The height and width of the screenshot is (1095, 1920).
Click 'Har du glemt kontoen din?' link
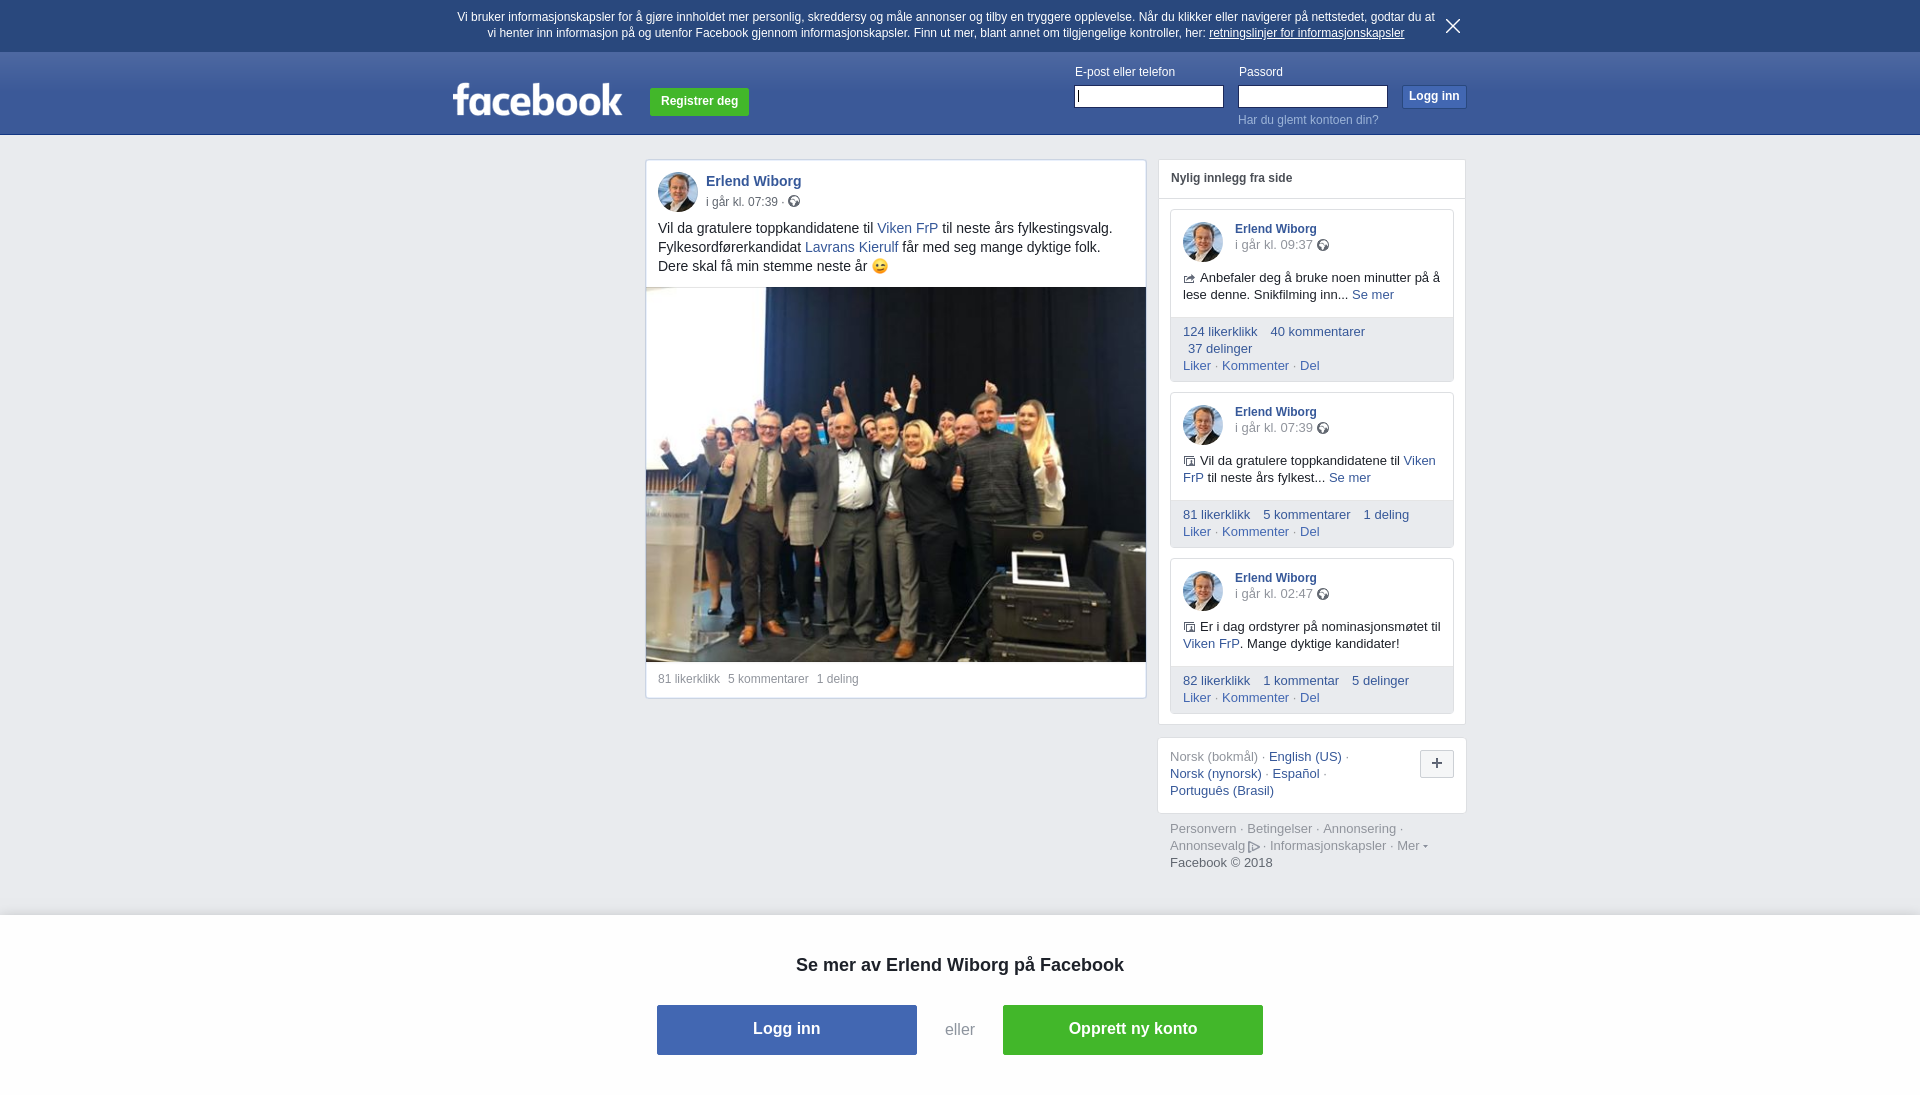1308,120
